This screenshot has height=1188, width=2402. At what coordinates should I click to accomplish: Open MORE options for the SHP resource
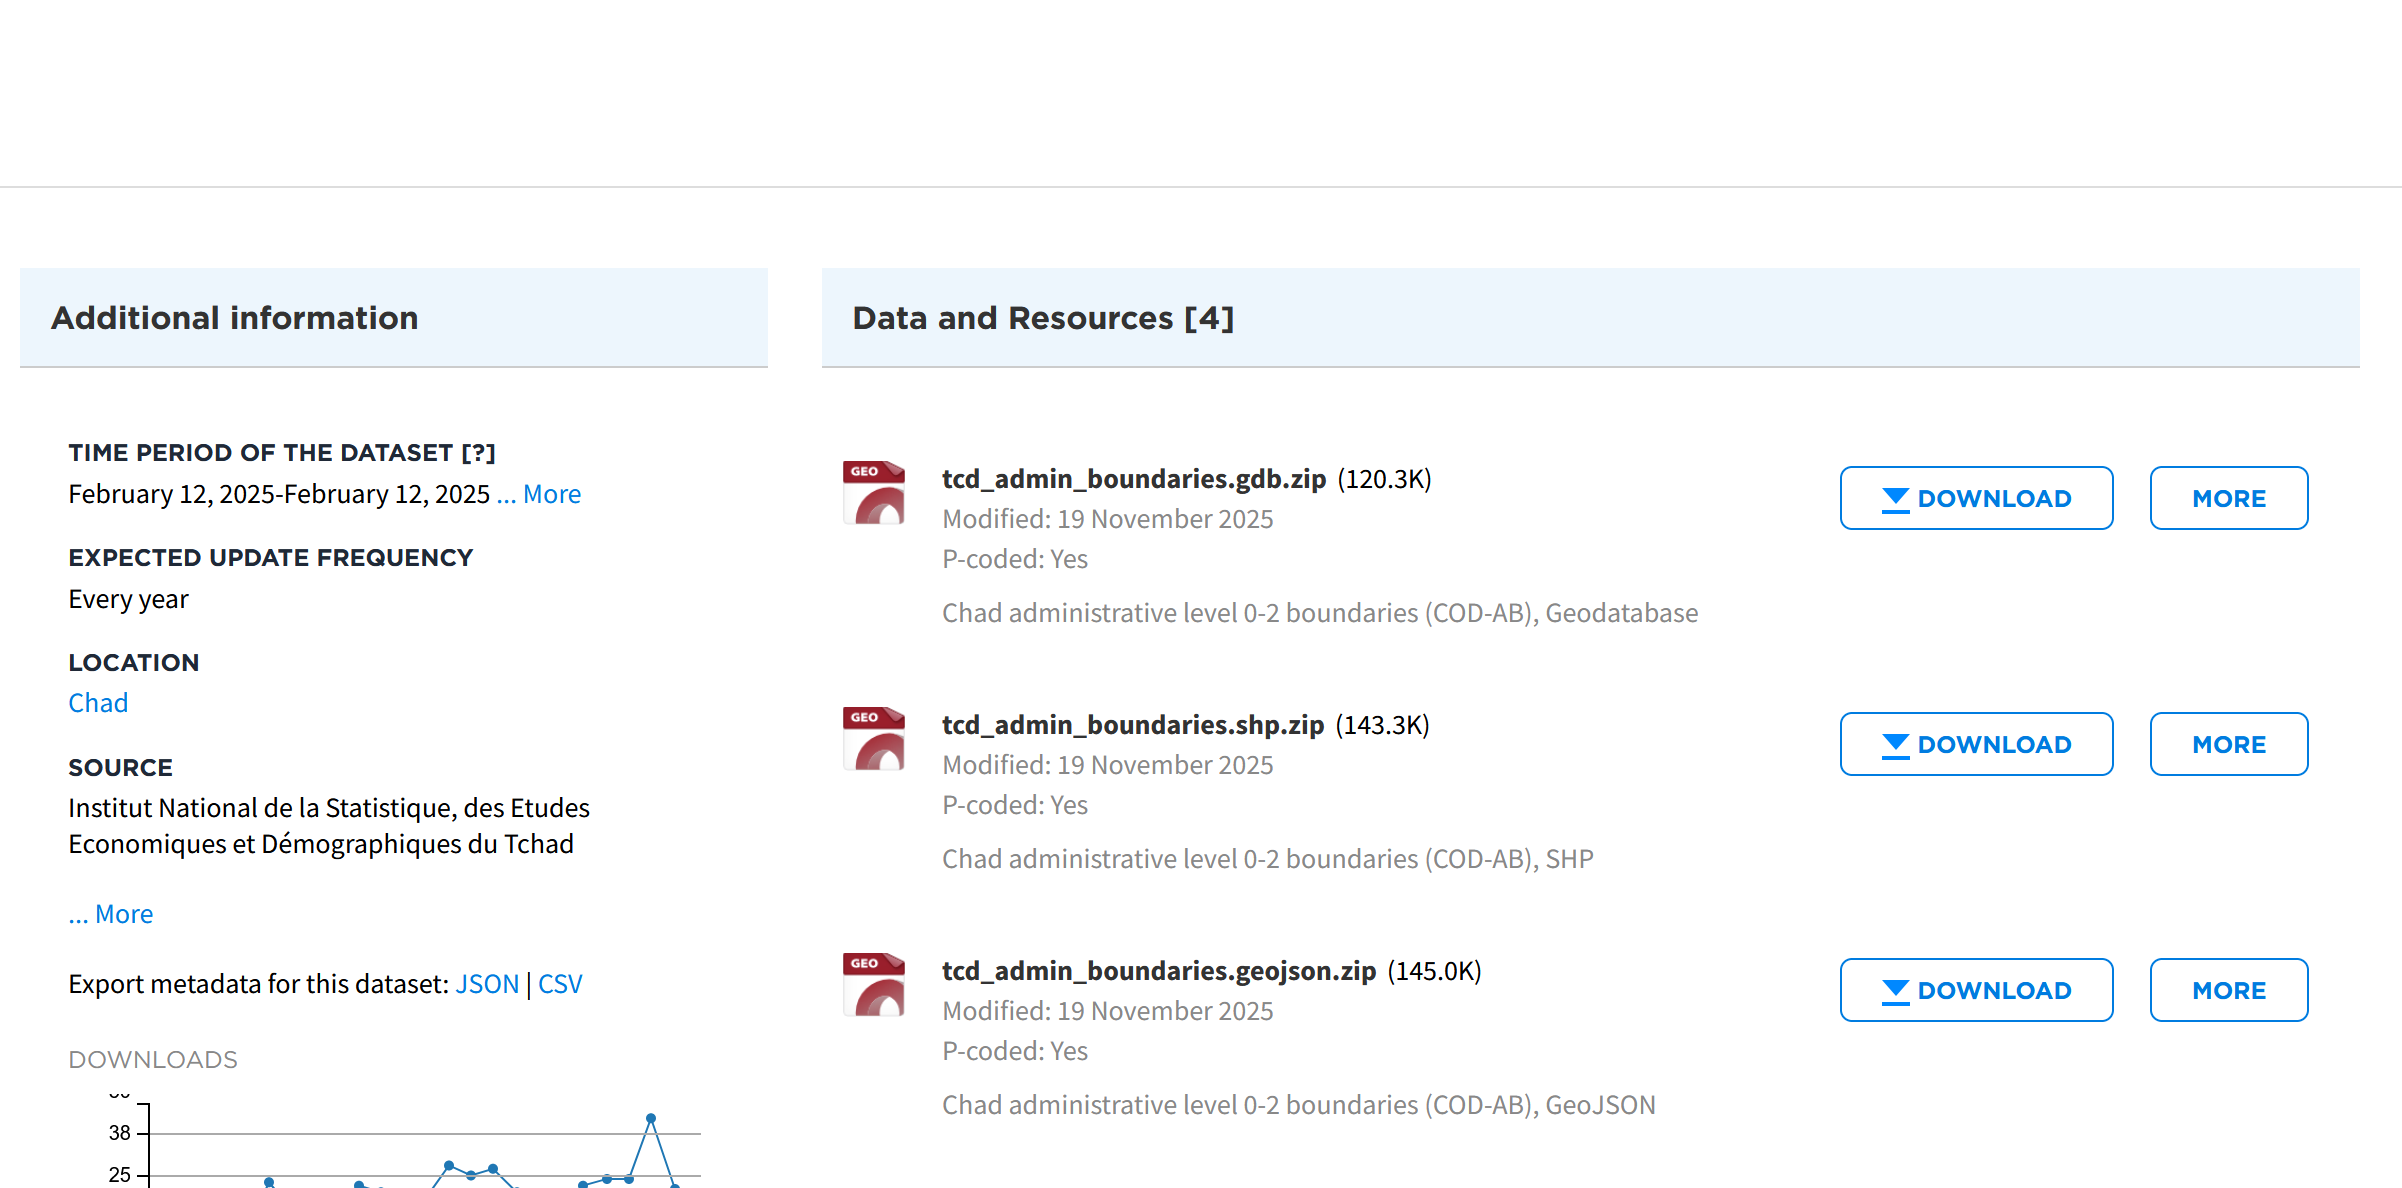[2228, 743]
